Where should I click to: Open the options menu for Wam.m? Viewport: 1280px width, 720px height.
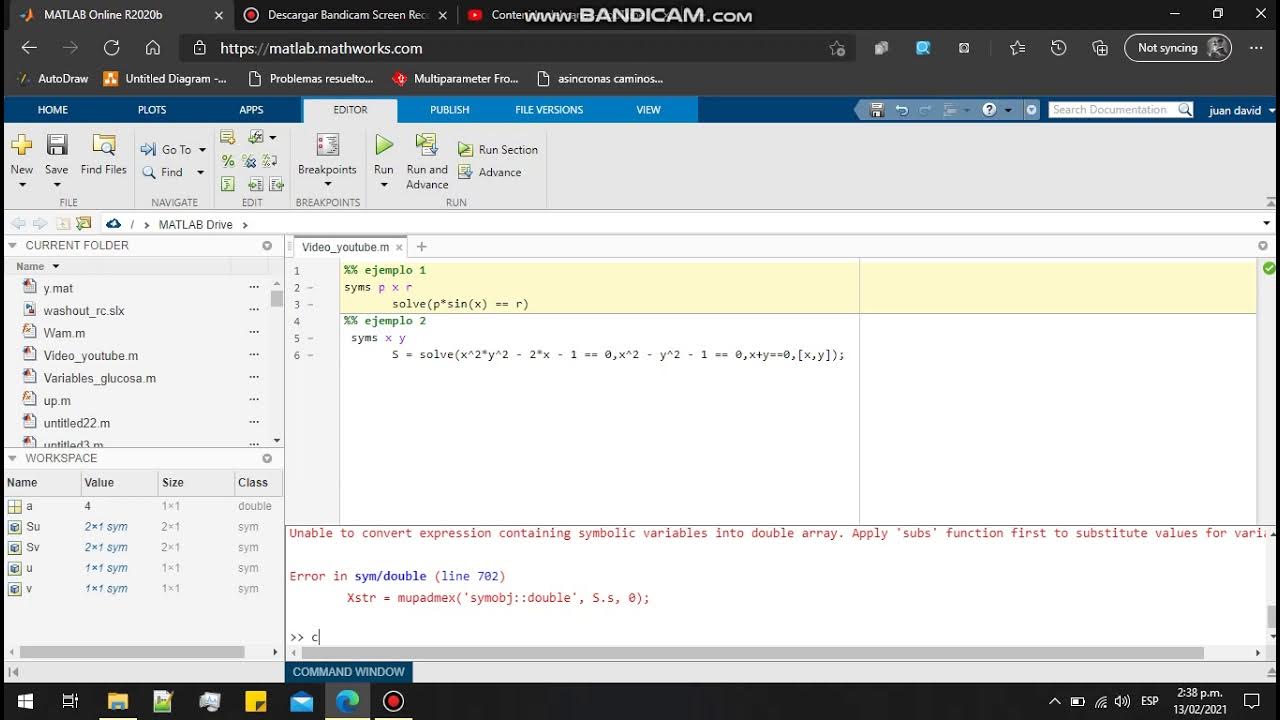click(x=254, y=333)
